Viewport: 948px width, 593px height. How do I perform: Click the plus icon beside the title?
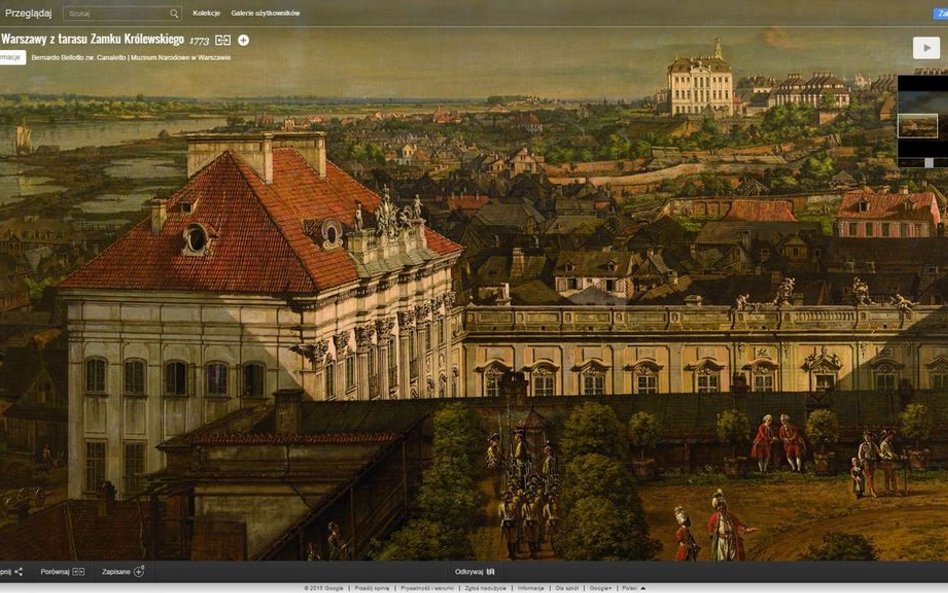coord(243,40)
